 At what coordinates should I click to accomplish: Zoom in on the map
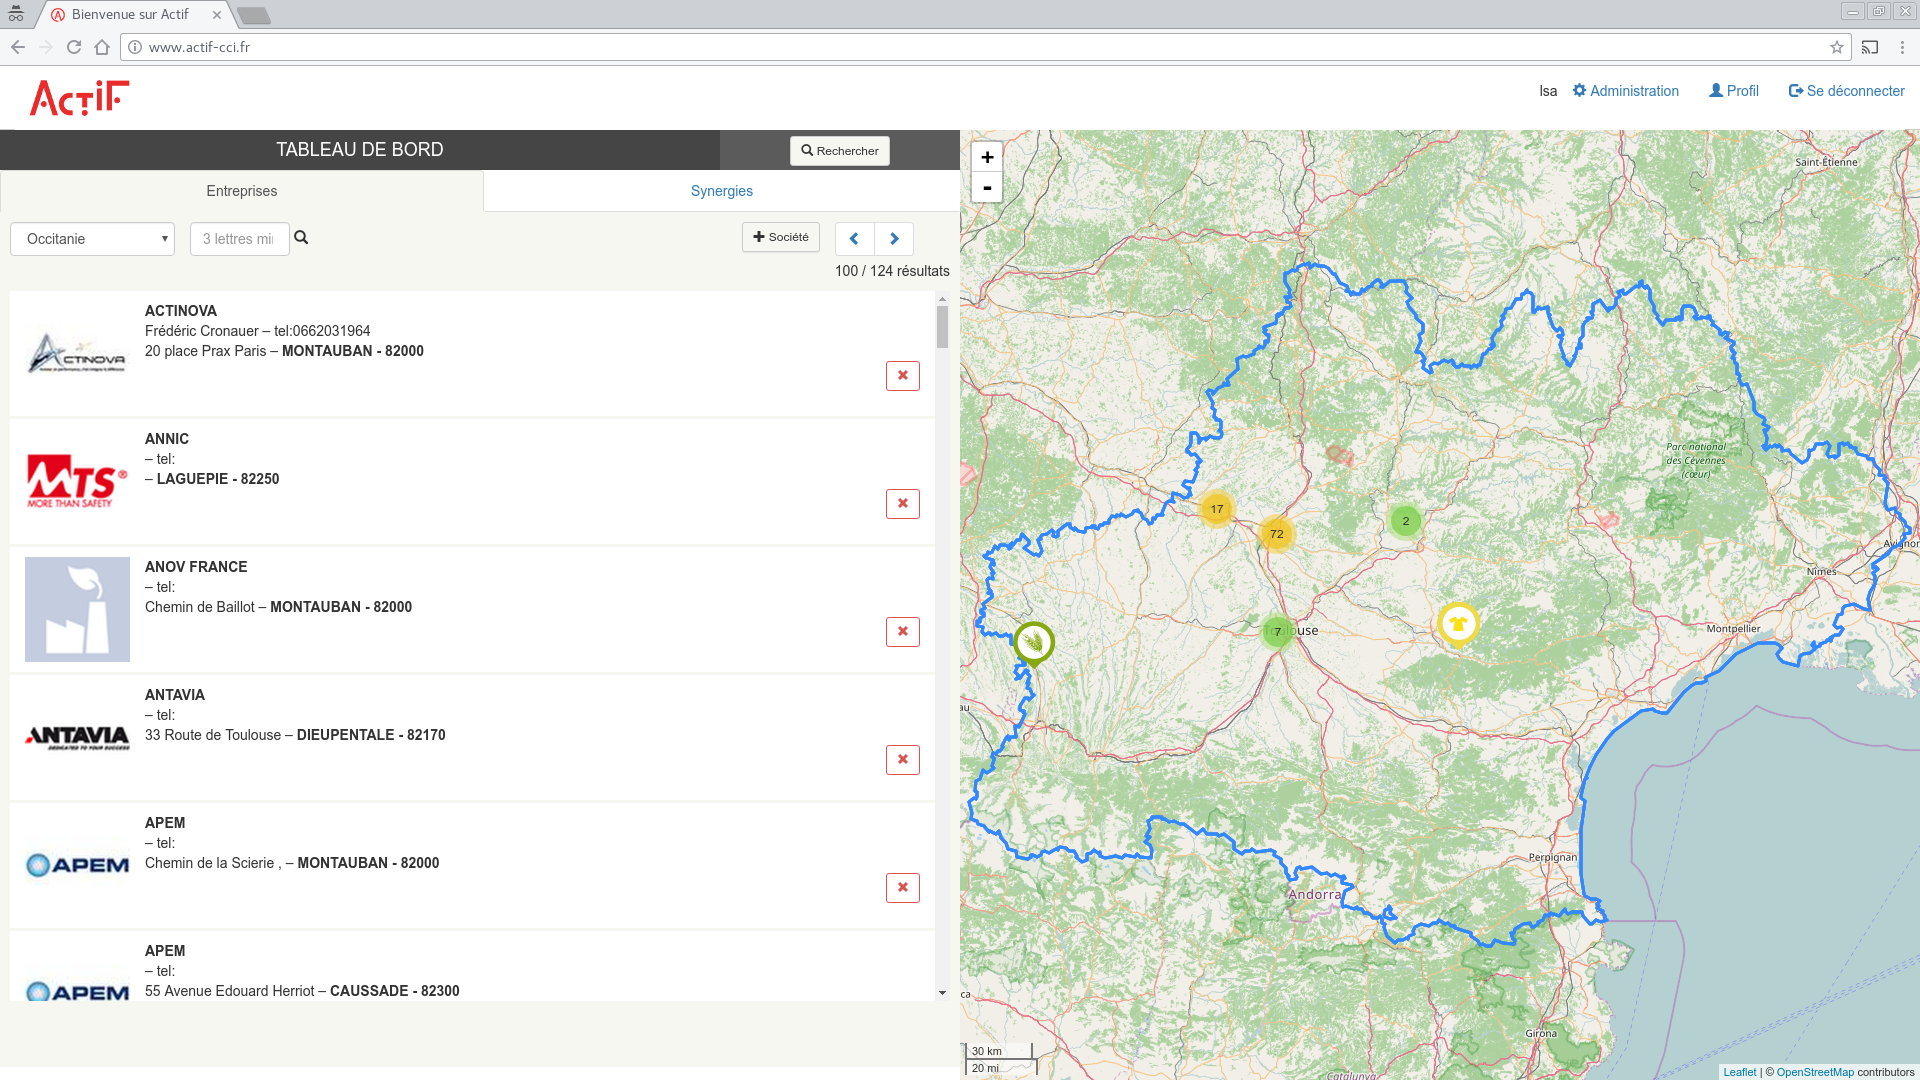(987, 157)
